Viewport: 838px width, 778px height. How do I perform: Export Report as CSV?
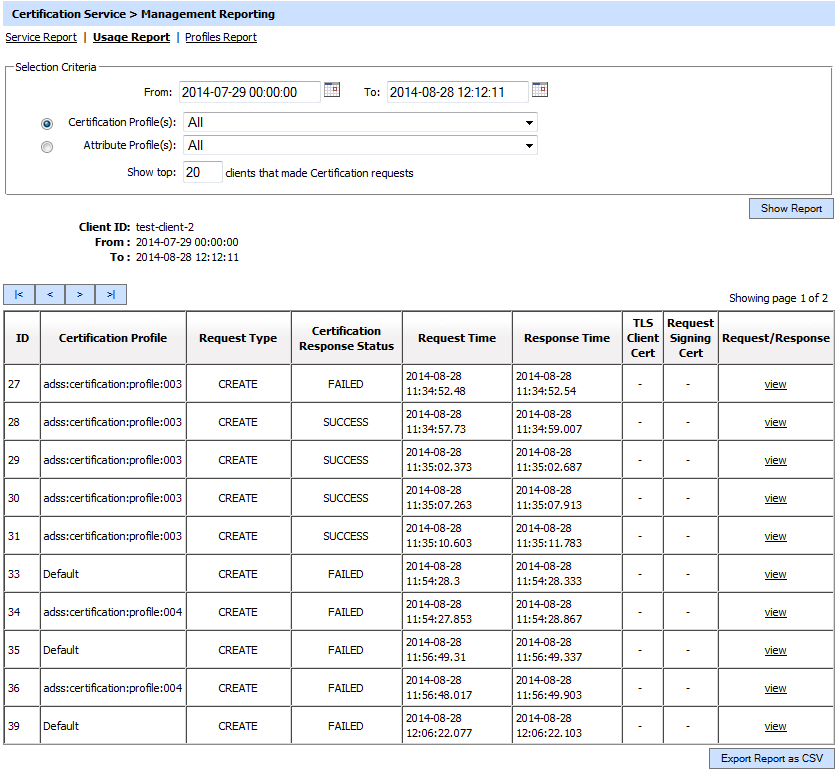pyautogui.click(x=771, y=758)
